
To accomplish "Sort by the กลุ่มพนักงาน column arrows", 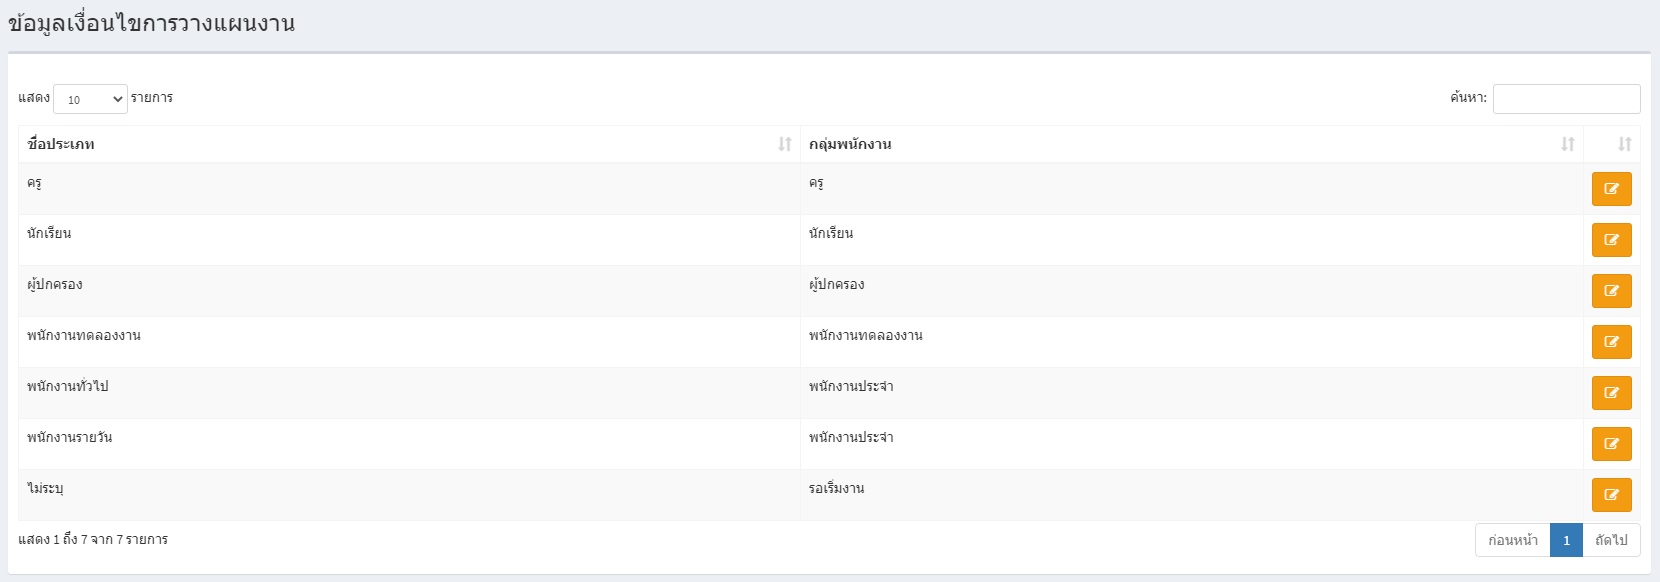I will [1568, 144].
